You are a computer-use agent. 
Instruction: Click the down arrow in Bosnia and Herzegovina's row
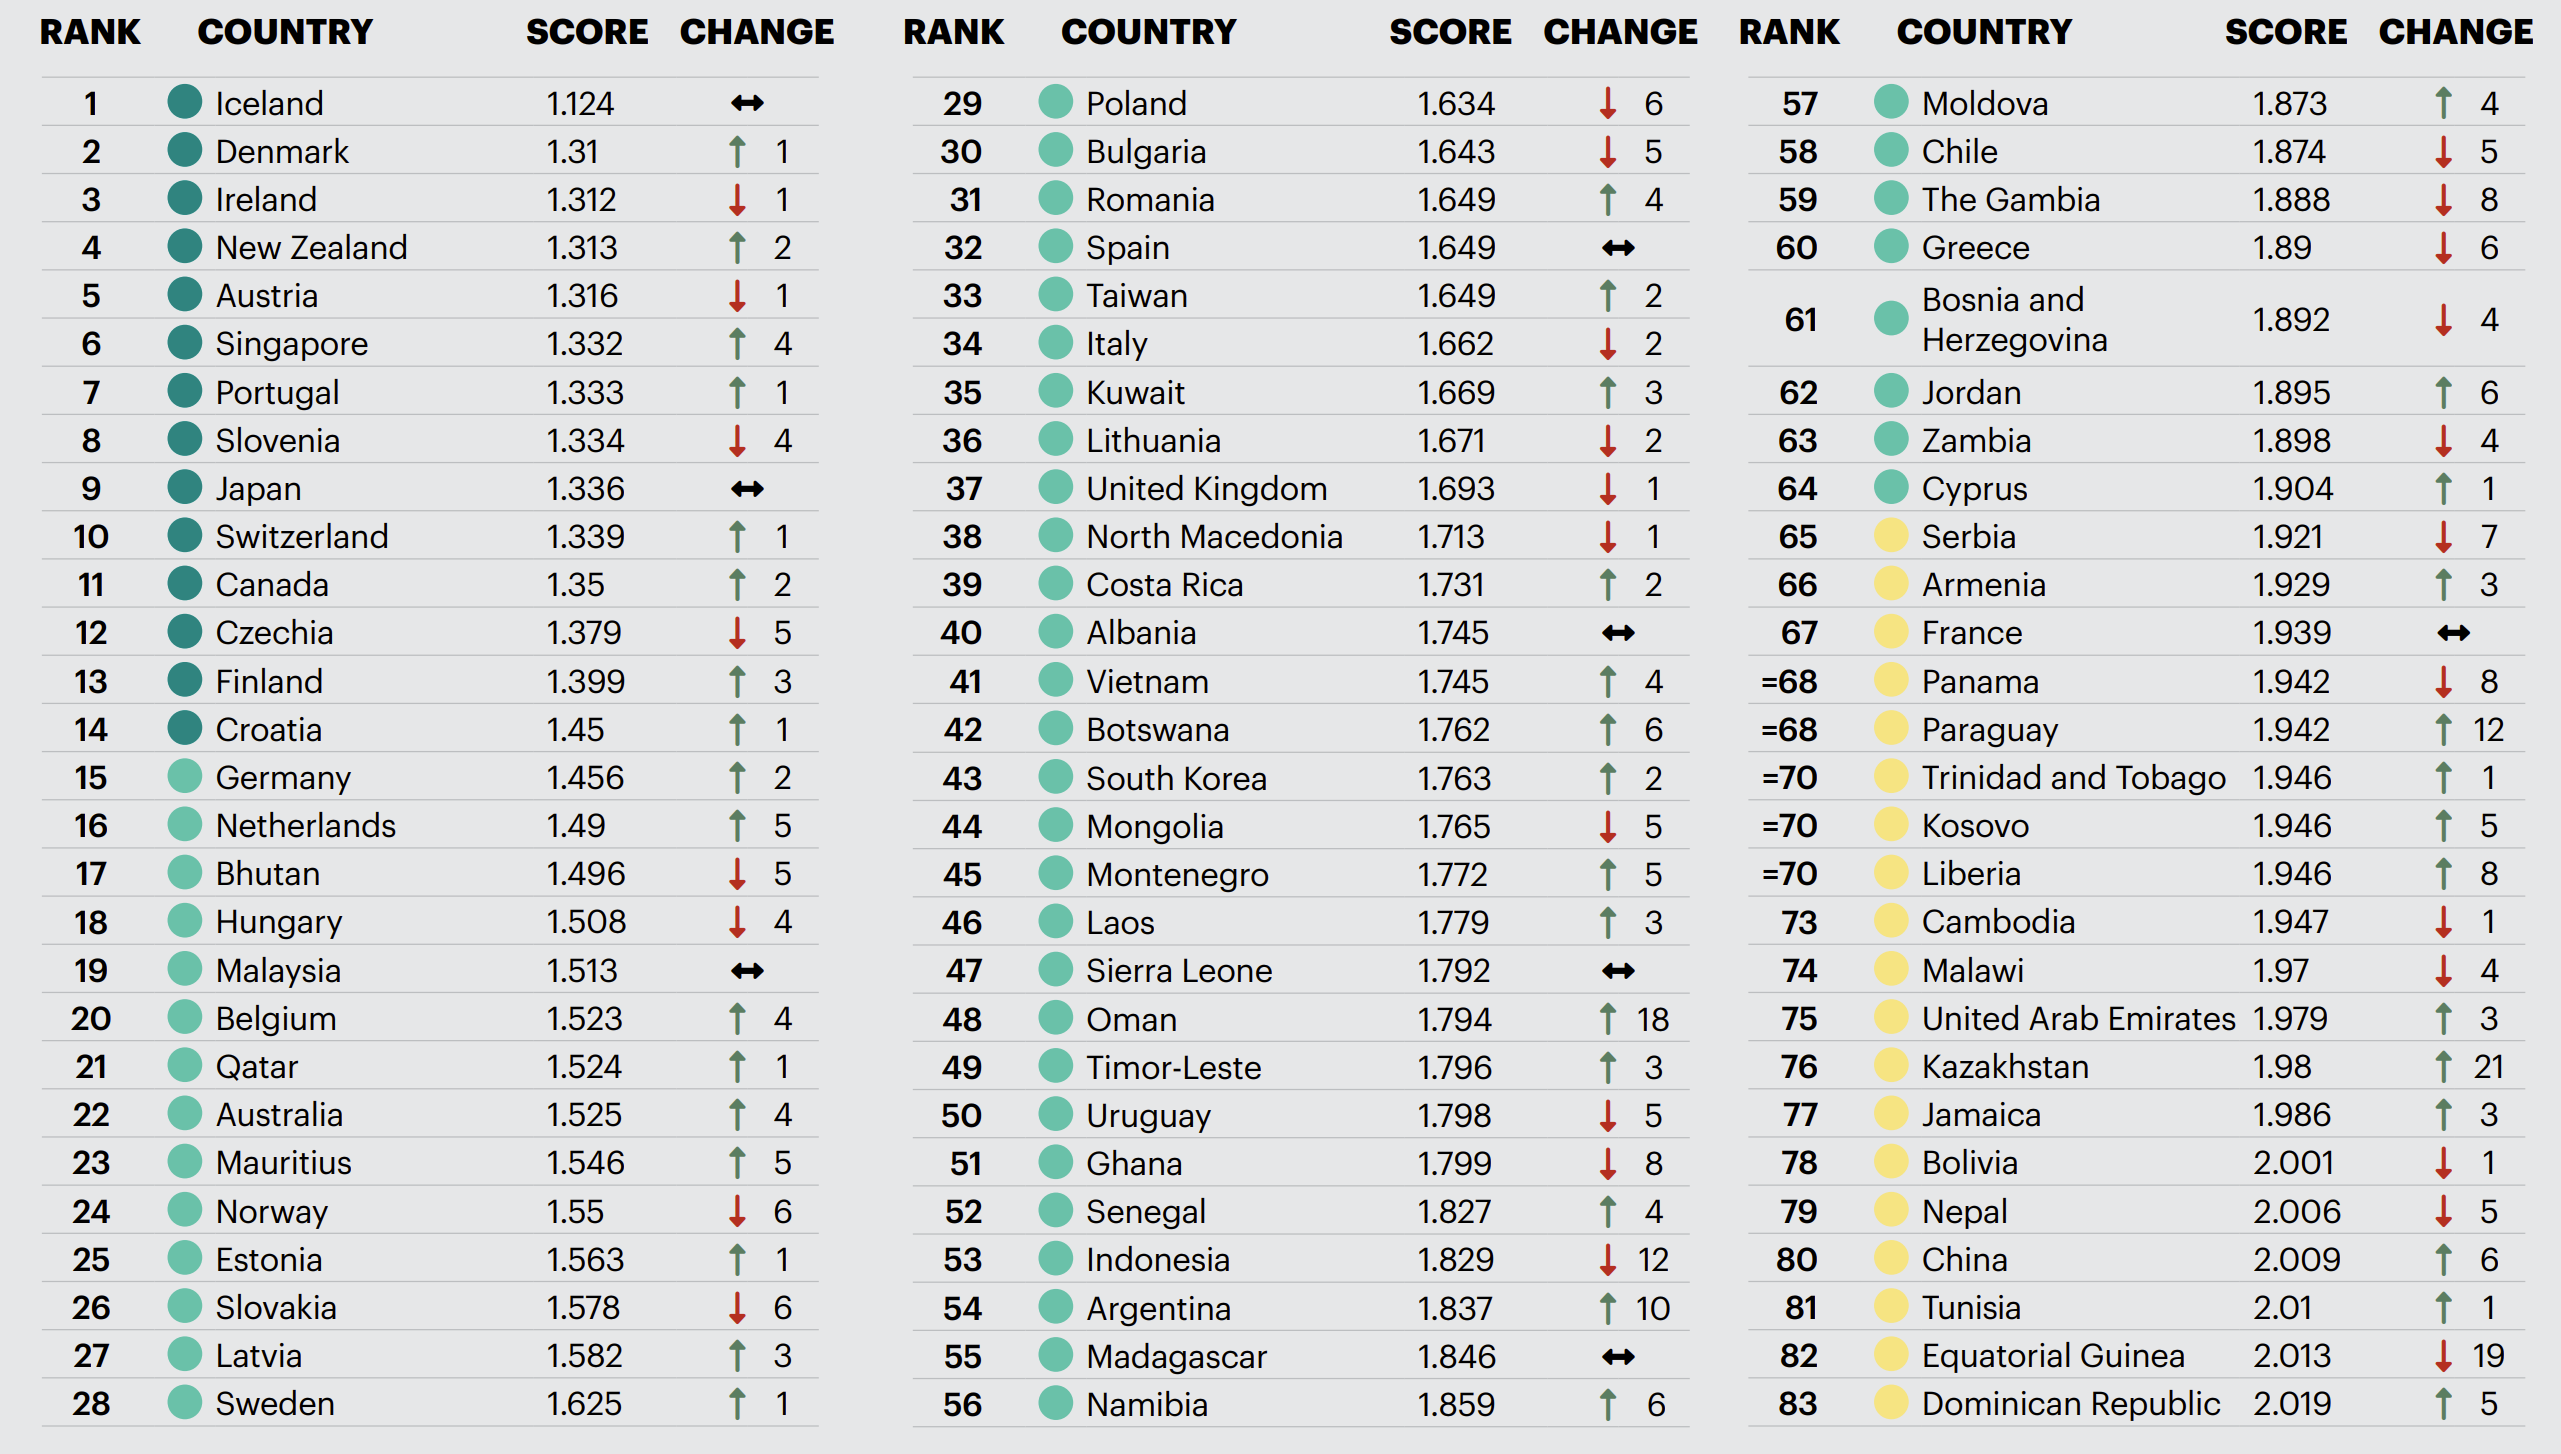pyautogui.click(x=2444, y=320)
